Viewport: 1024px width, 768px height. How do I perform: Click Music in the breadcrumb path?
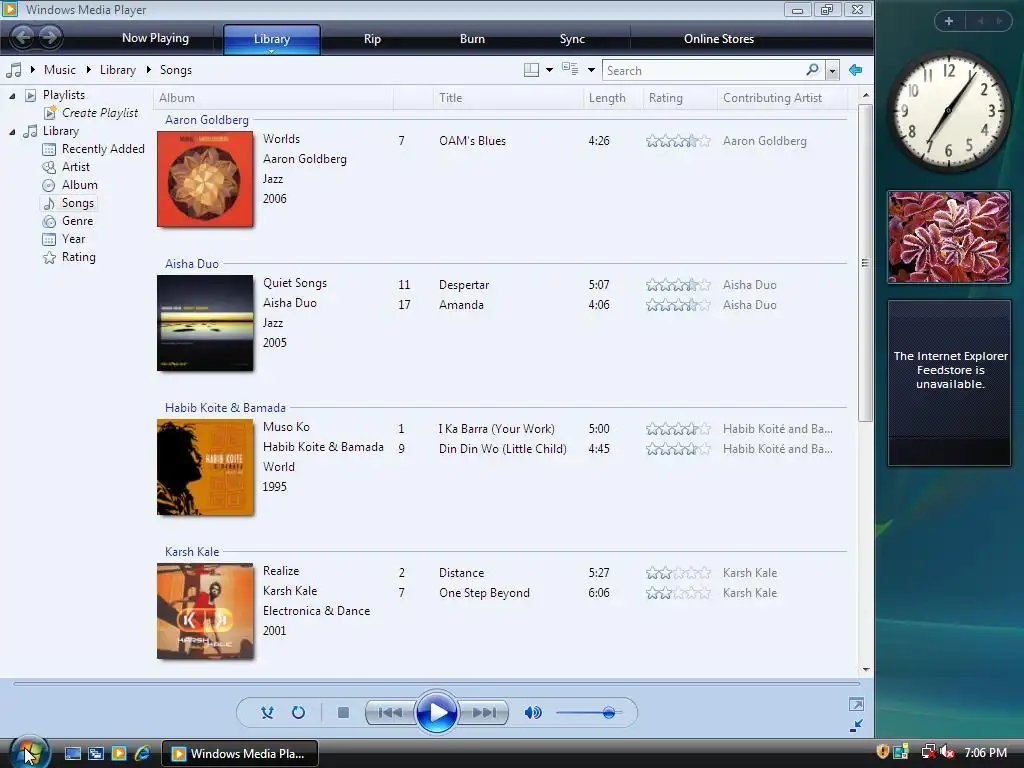[59, 70]
